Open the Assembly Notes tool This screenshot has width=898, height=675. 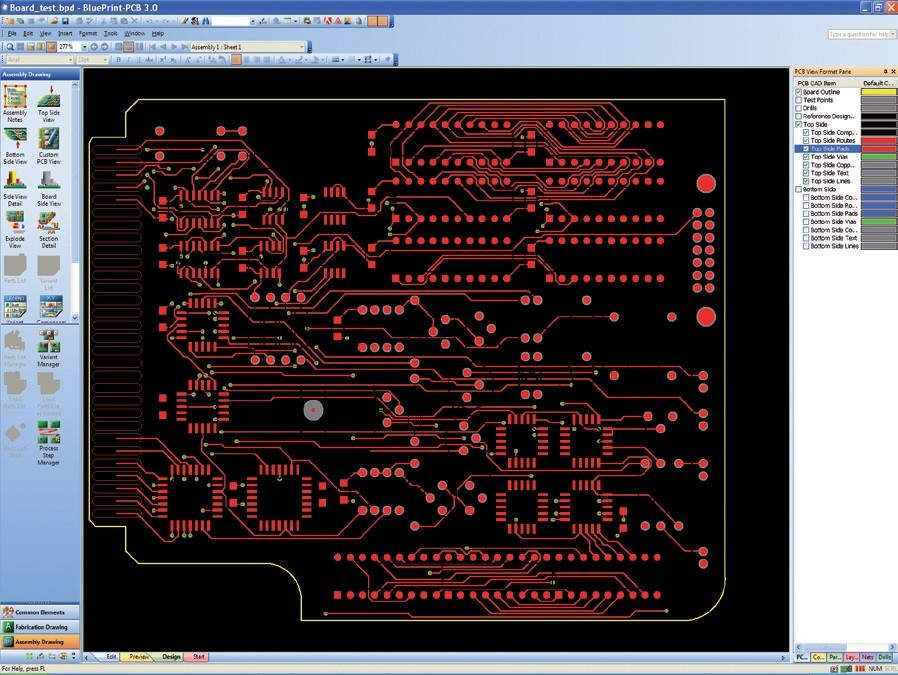(x=15, y=103)
